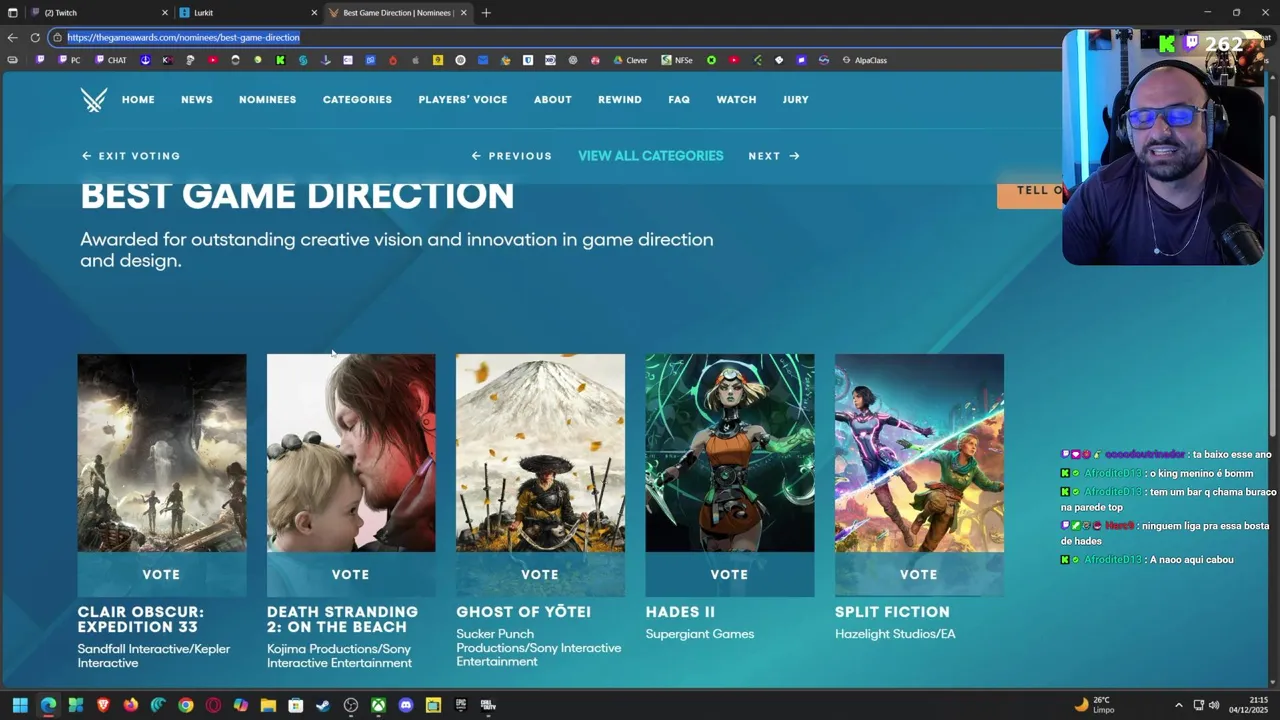Close the Best Game Direction tab
The height and width of the screenshot is (720, 1280).
coord(463,13)
